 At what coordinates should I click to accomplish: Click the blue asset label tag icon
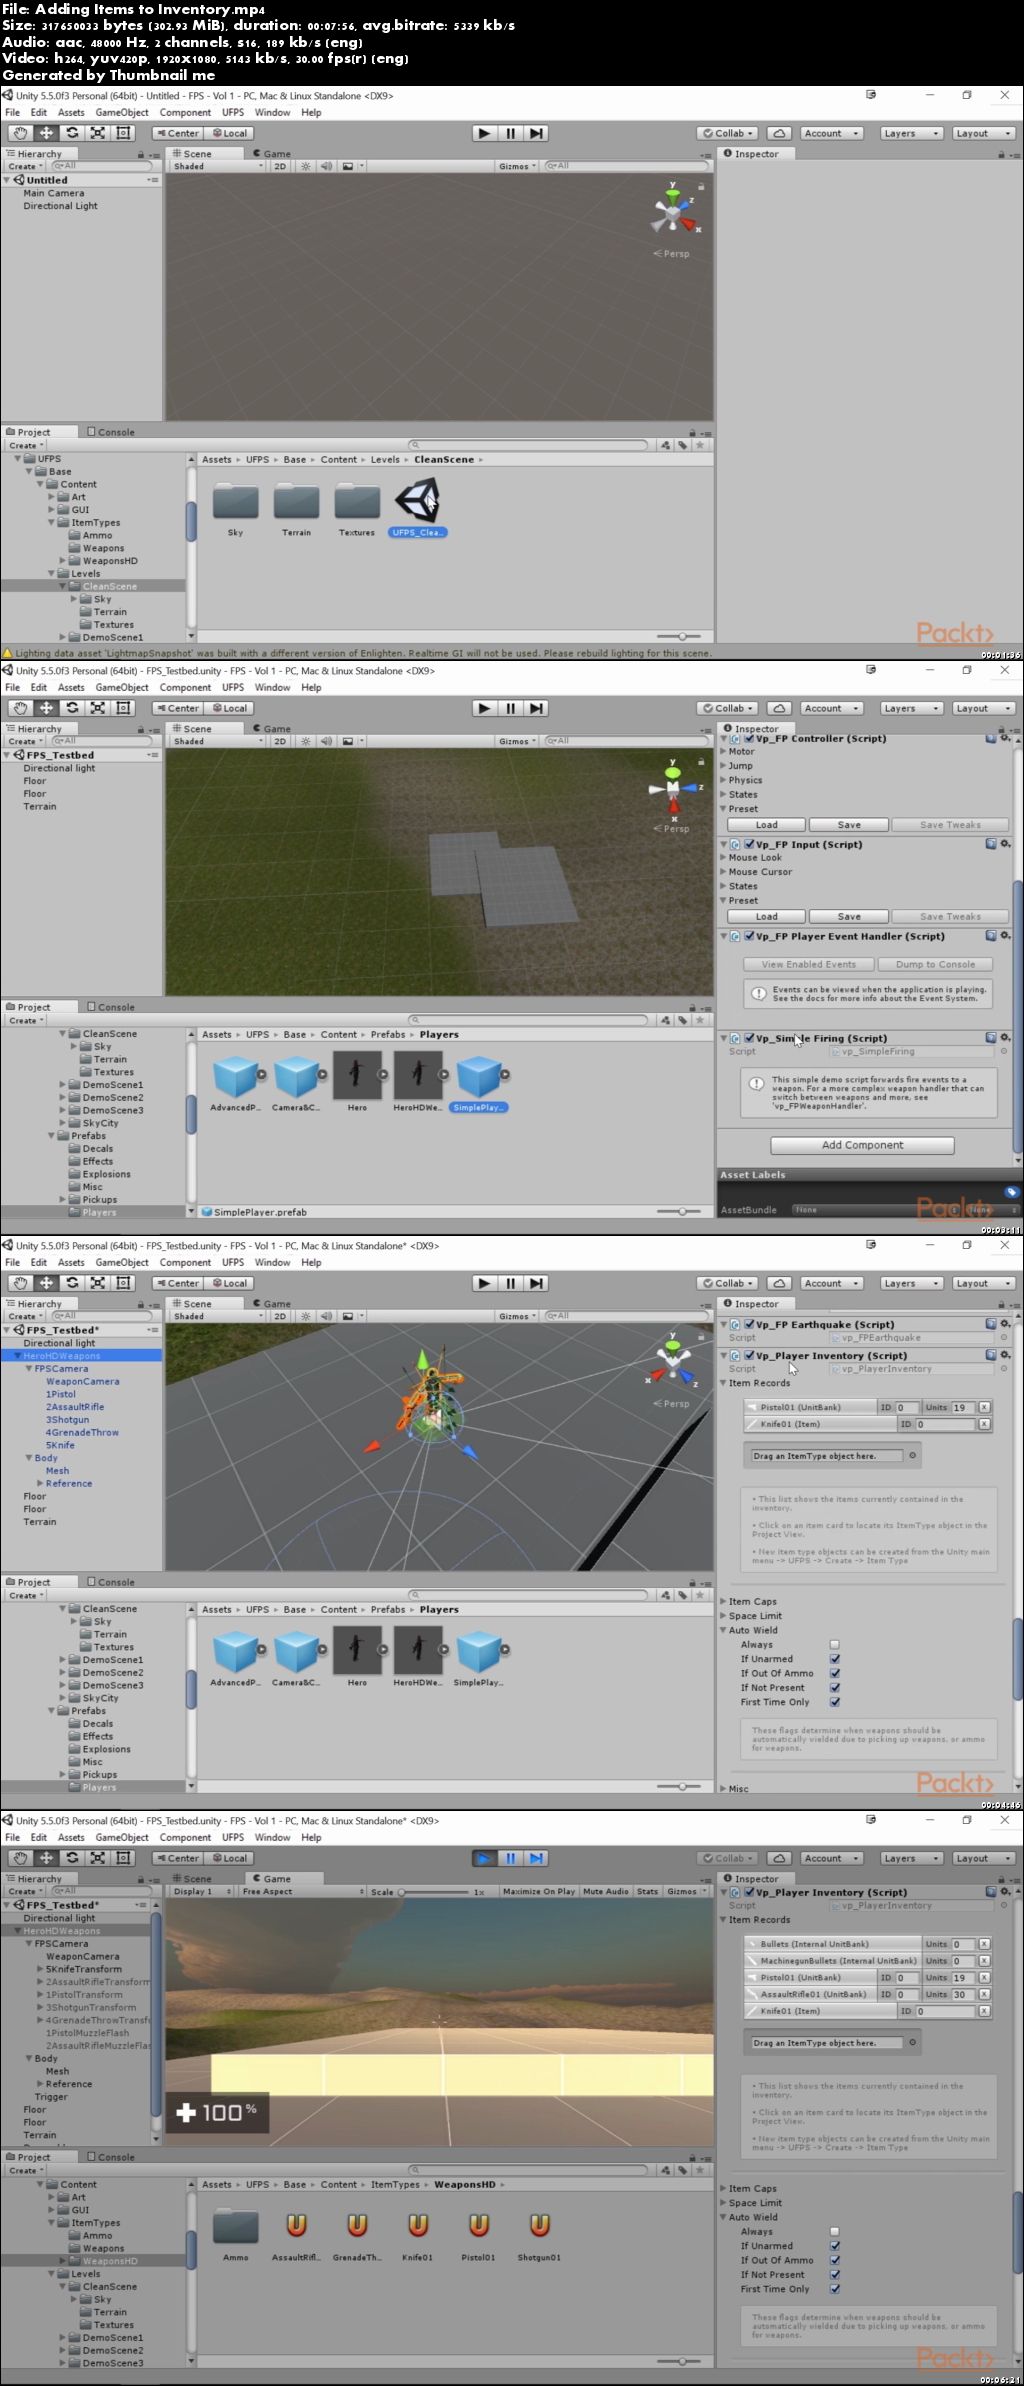pyautogui.click(x=1011, y=1192)
